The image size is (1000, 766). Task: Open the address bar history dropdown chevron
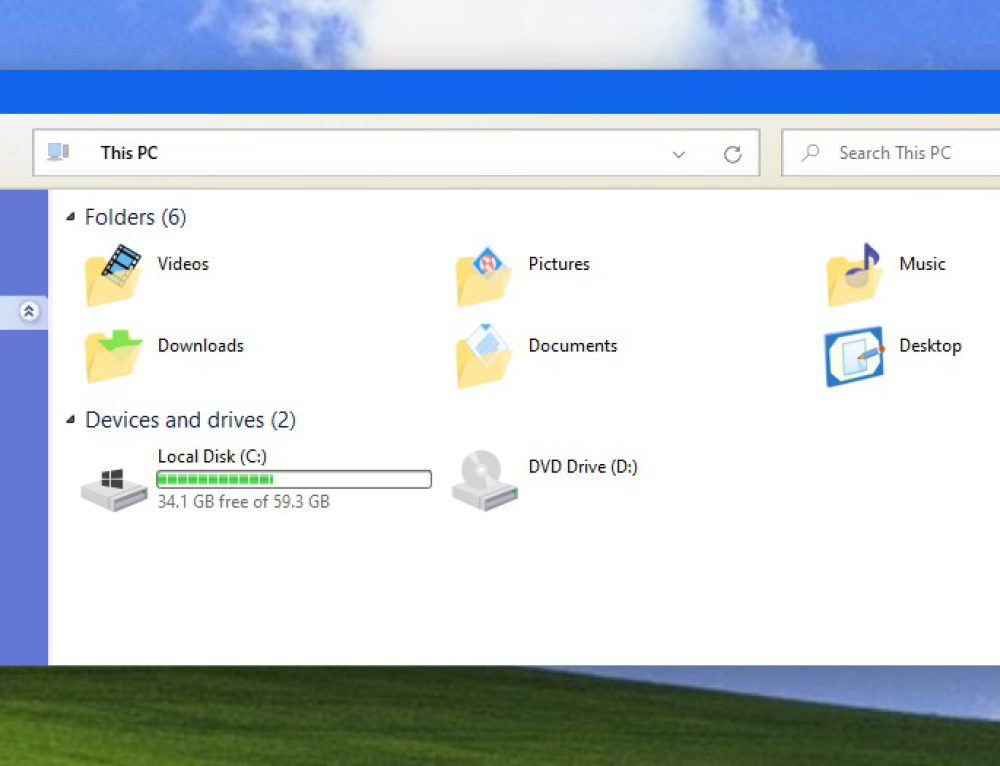tap(679, 155)
